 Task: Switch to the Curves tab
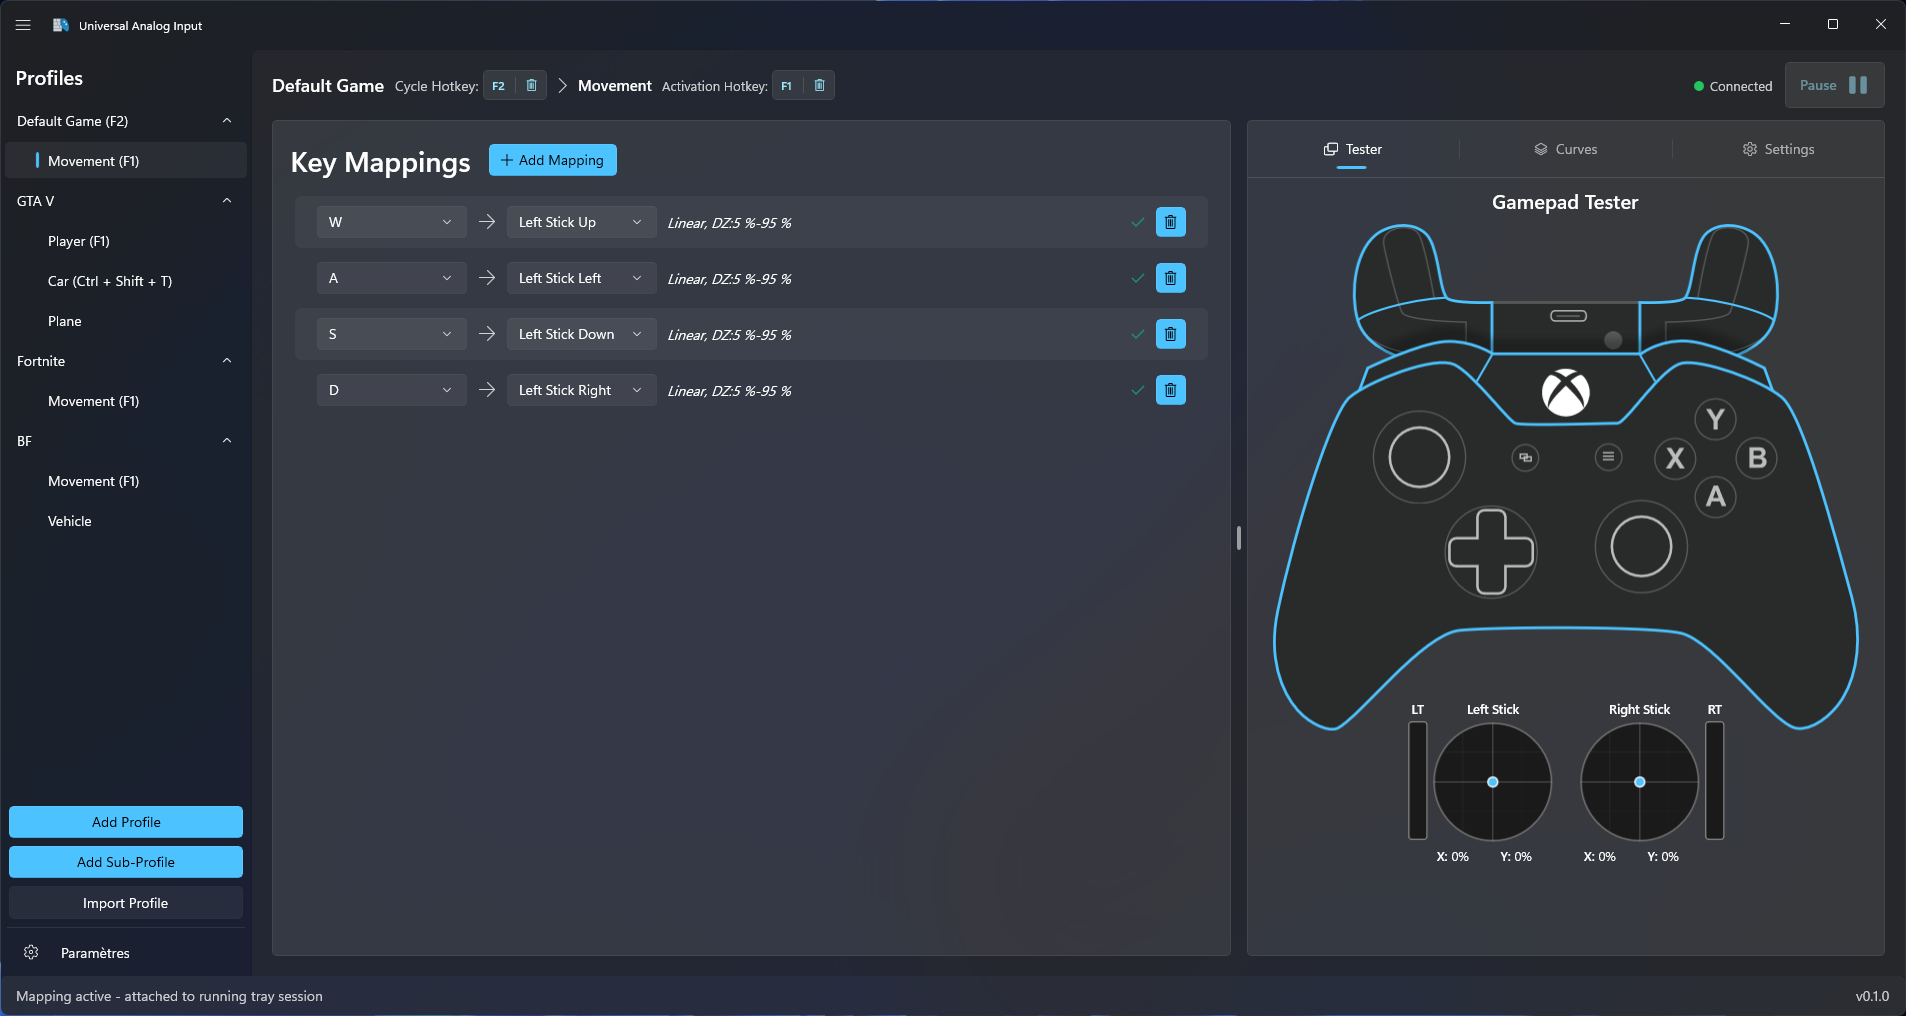[1565, 149]
